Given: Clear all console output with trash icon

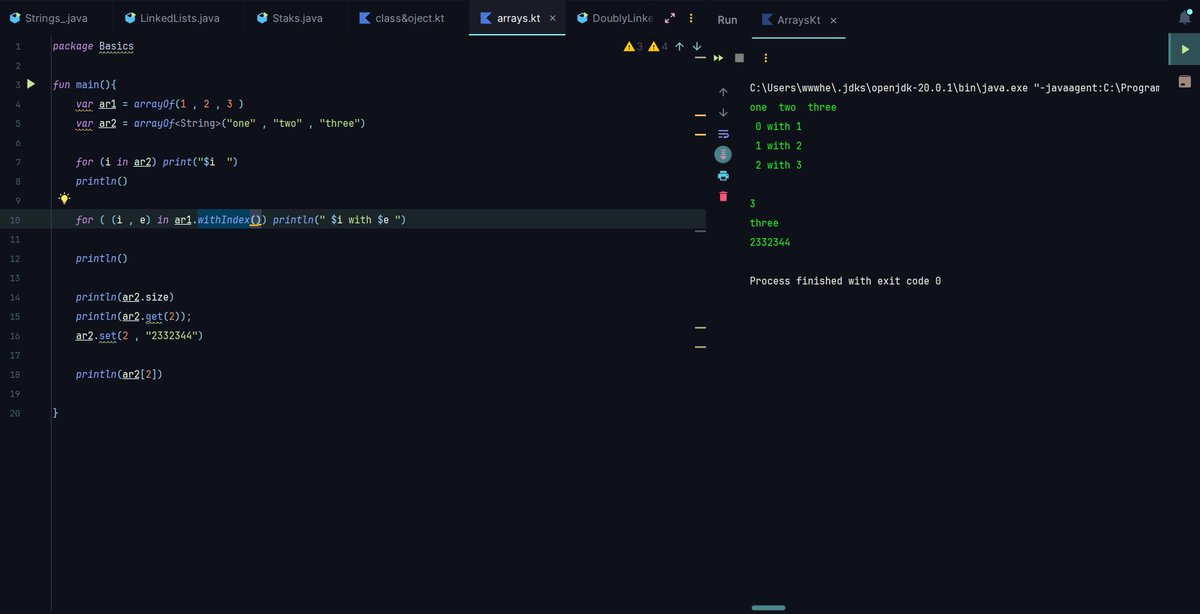Looking at the screenshot, I should (723, 196).
